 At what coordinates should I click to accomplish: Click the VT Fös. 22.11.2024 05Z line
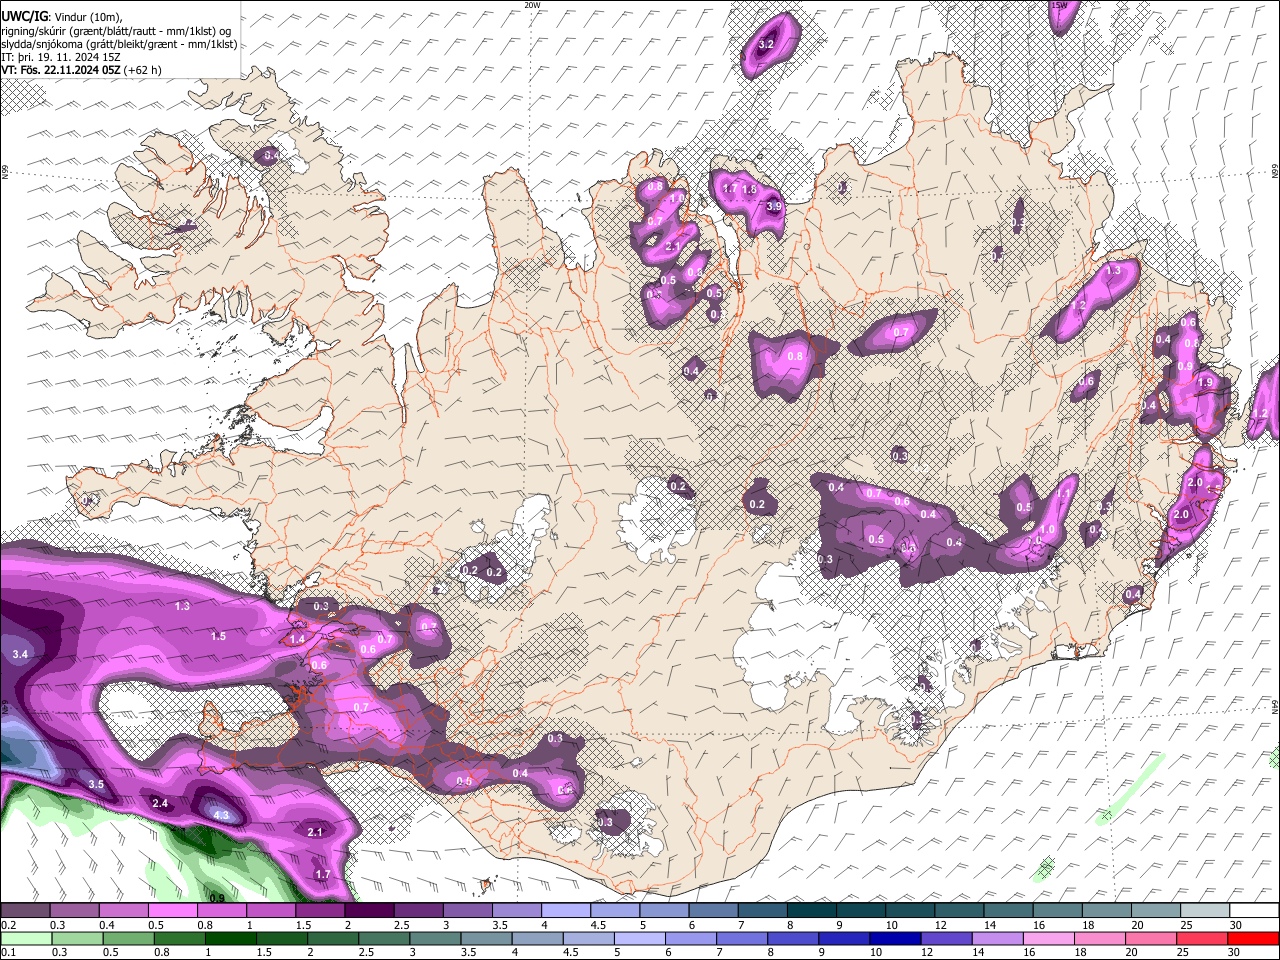pos(81,70)
